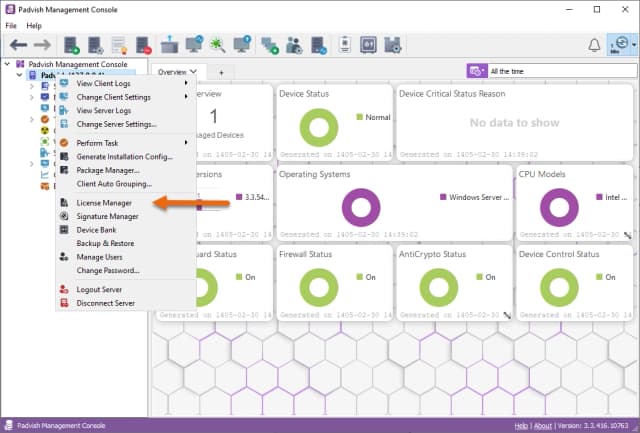The height and width of the screenshot is (433, 640).
Task: Choose Change Password menu entry
Action: pyautogui.click(x=126, y=271)
